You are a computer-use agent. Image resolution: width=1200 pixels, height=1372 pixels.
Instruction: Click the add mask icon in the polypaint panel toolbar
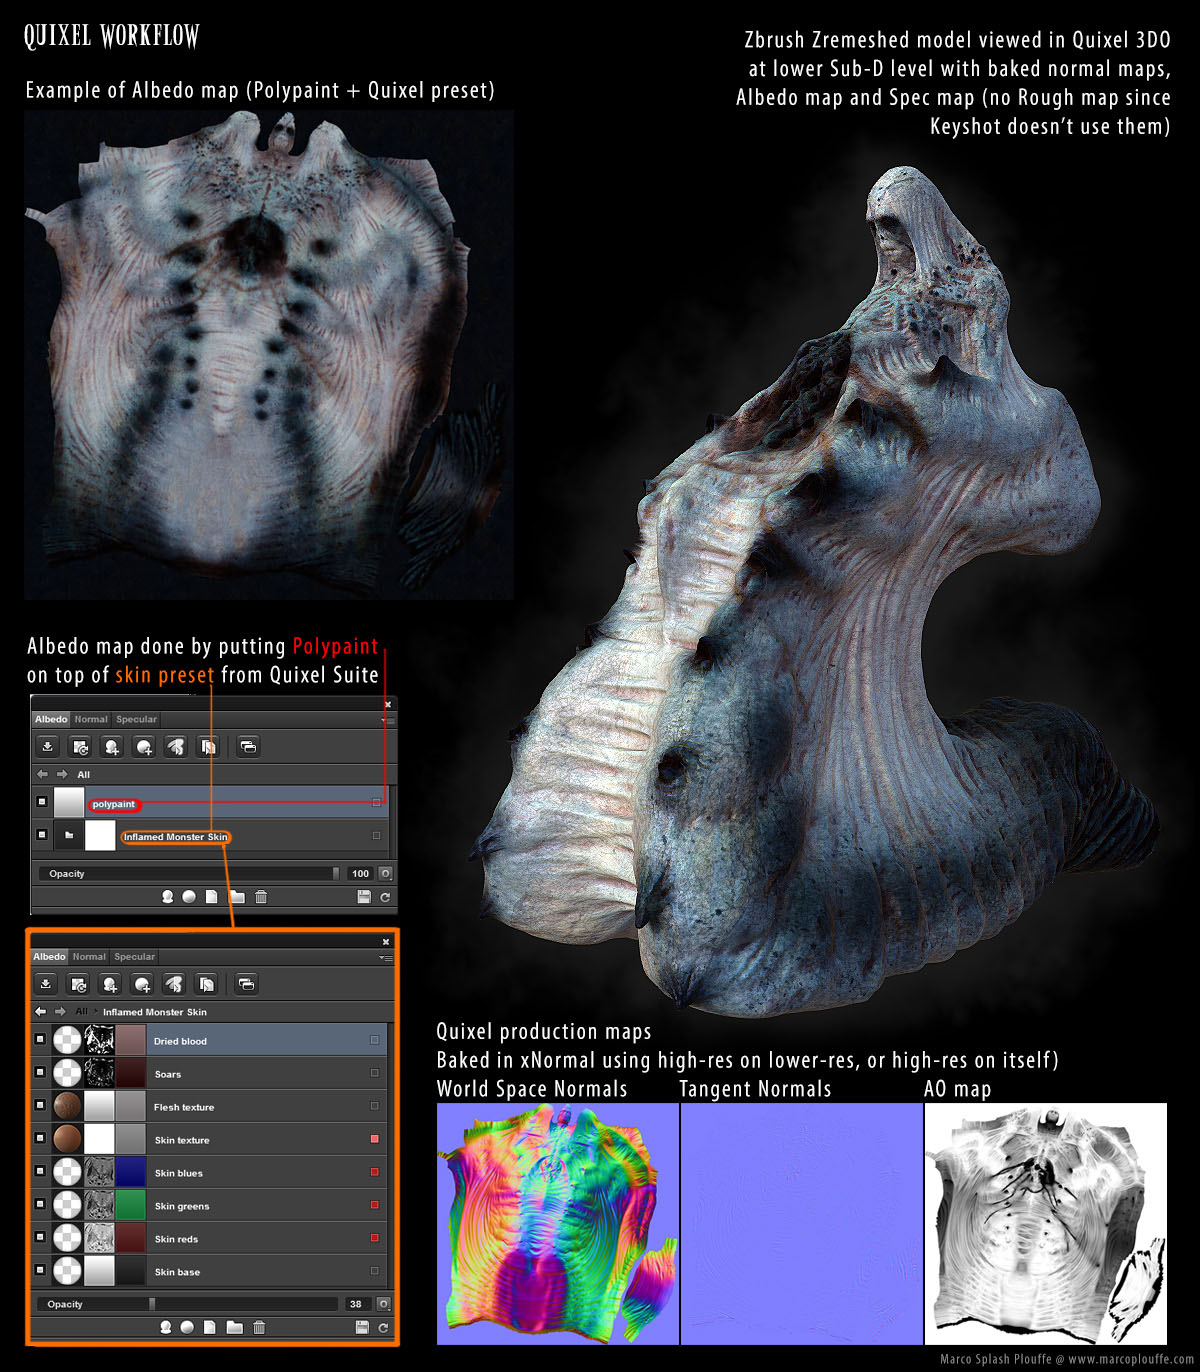tap(144, 746)
